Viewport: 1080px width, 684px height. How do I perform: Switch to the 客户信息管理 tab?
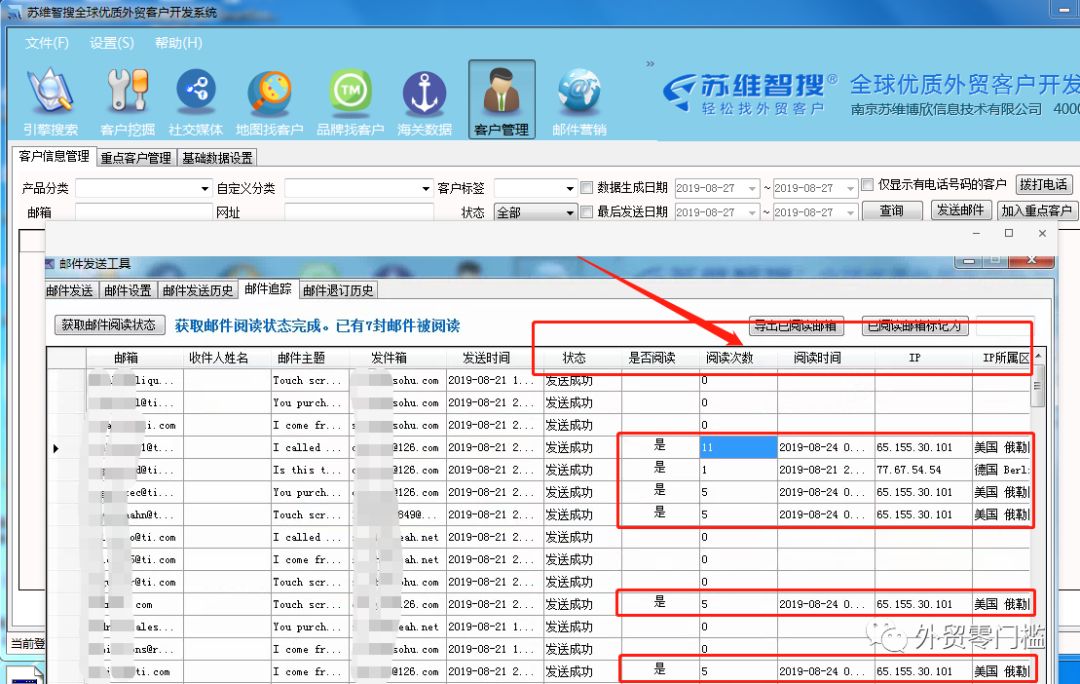(x=54, y=156)
